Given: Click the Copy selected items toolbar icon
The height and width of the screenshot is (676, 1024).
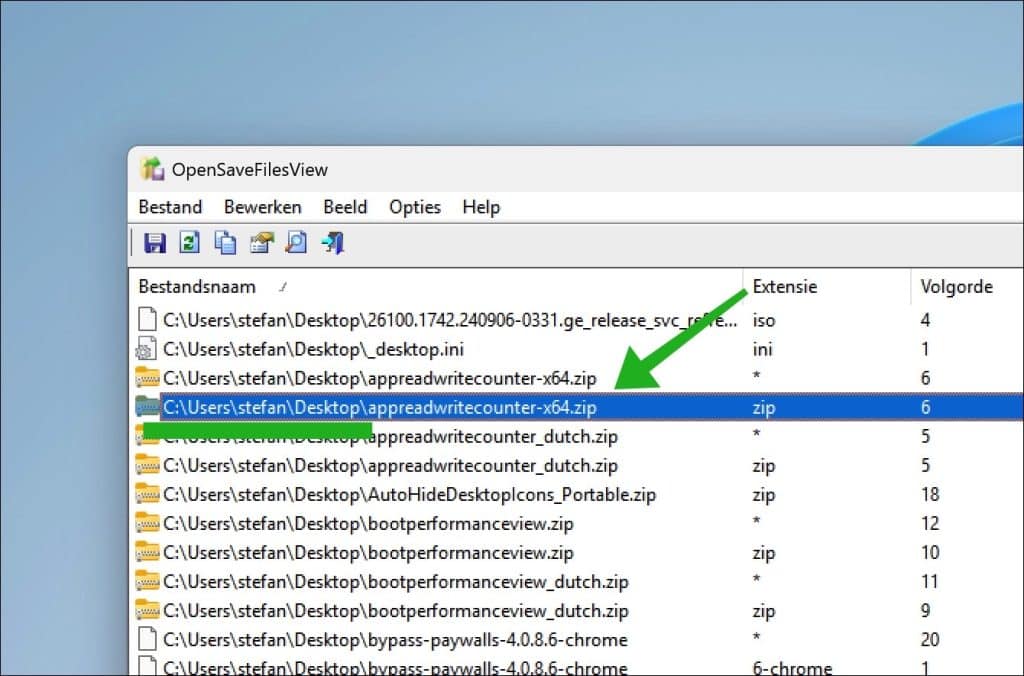Looking at the screenshot, I should coord(225,242).
